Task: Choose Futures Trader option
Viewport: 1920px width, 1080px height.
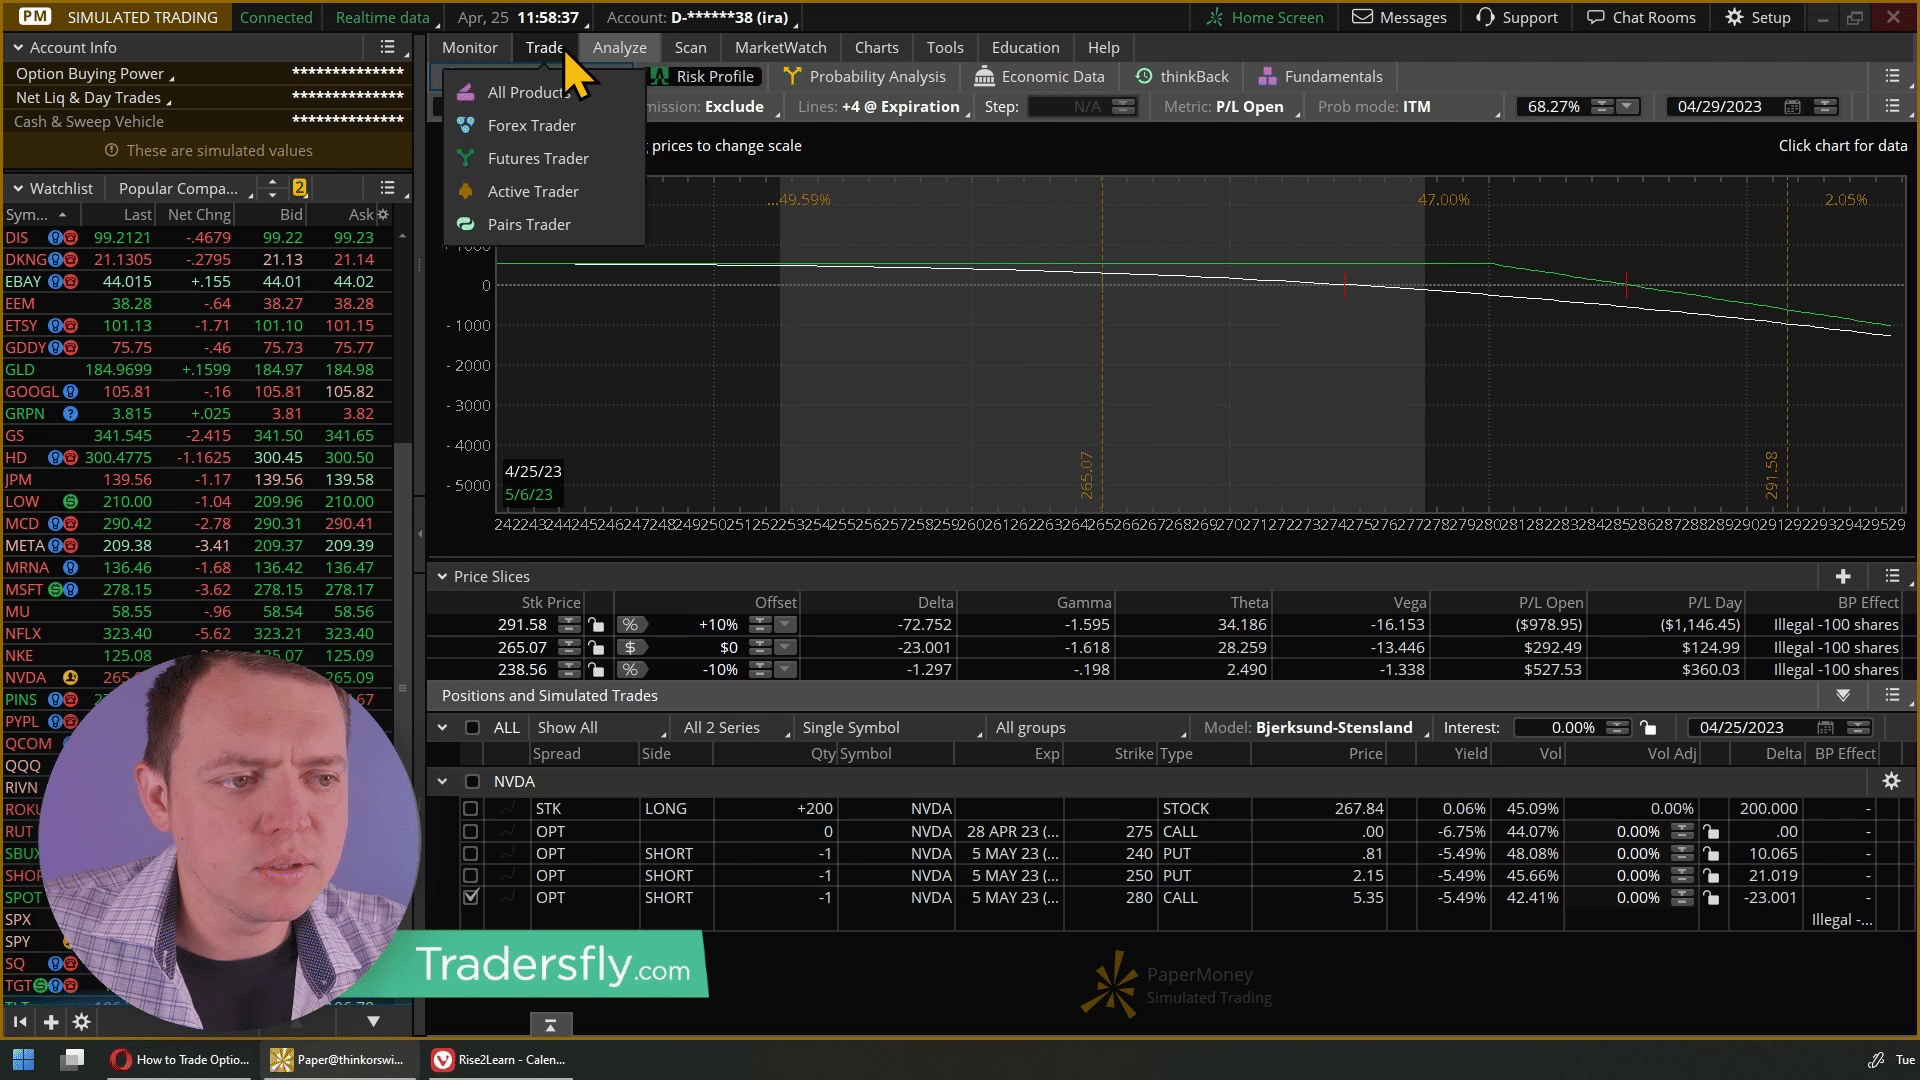Action: click(538, 158)
